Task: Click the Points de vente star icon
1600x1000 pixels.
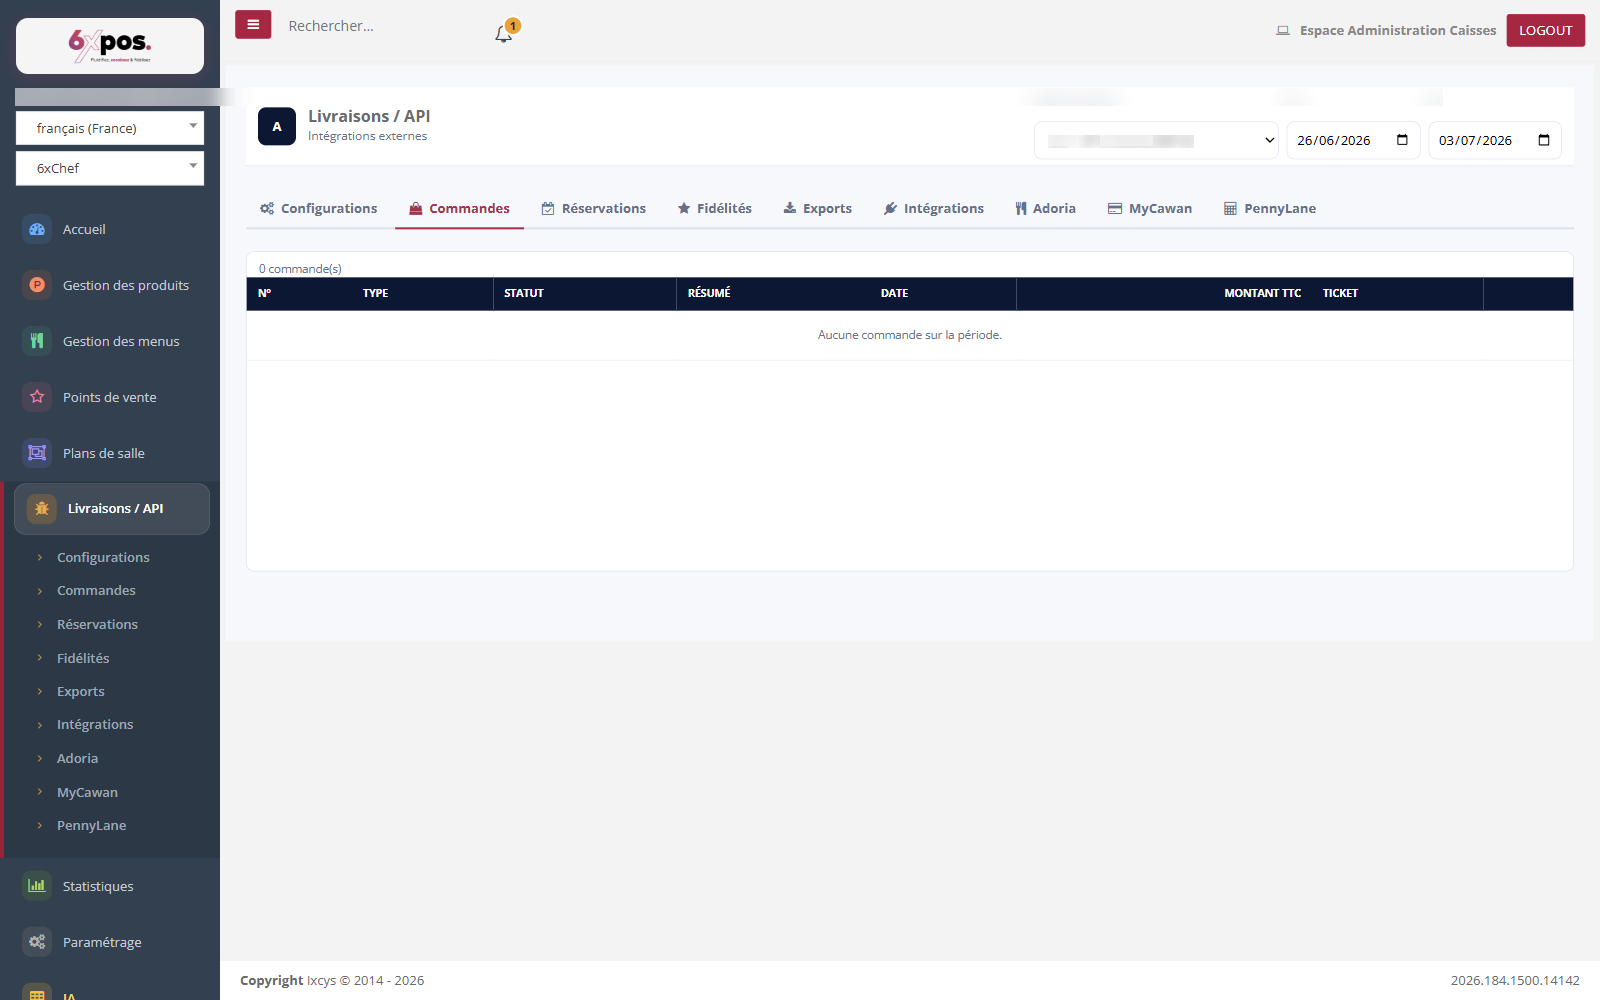Action: coord(37,397)
